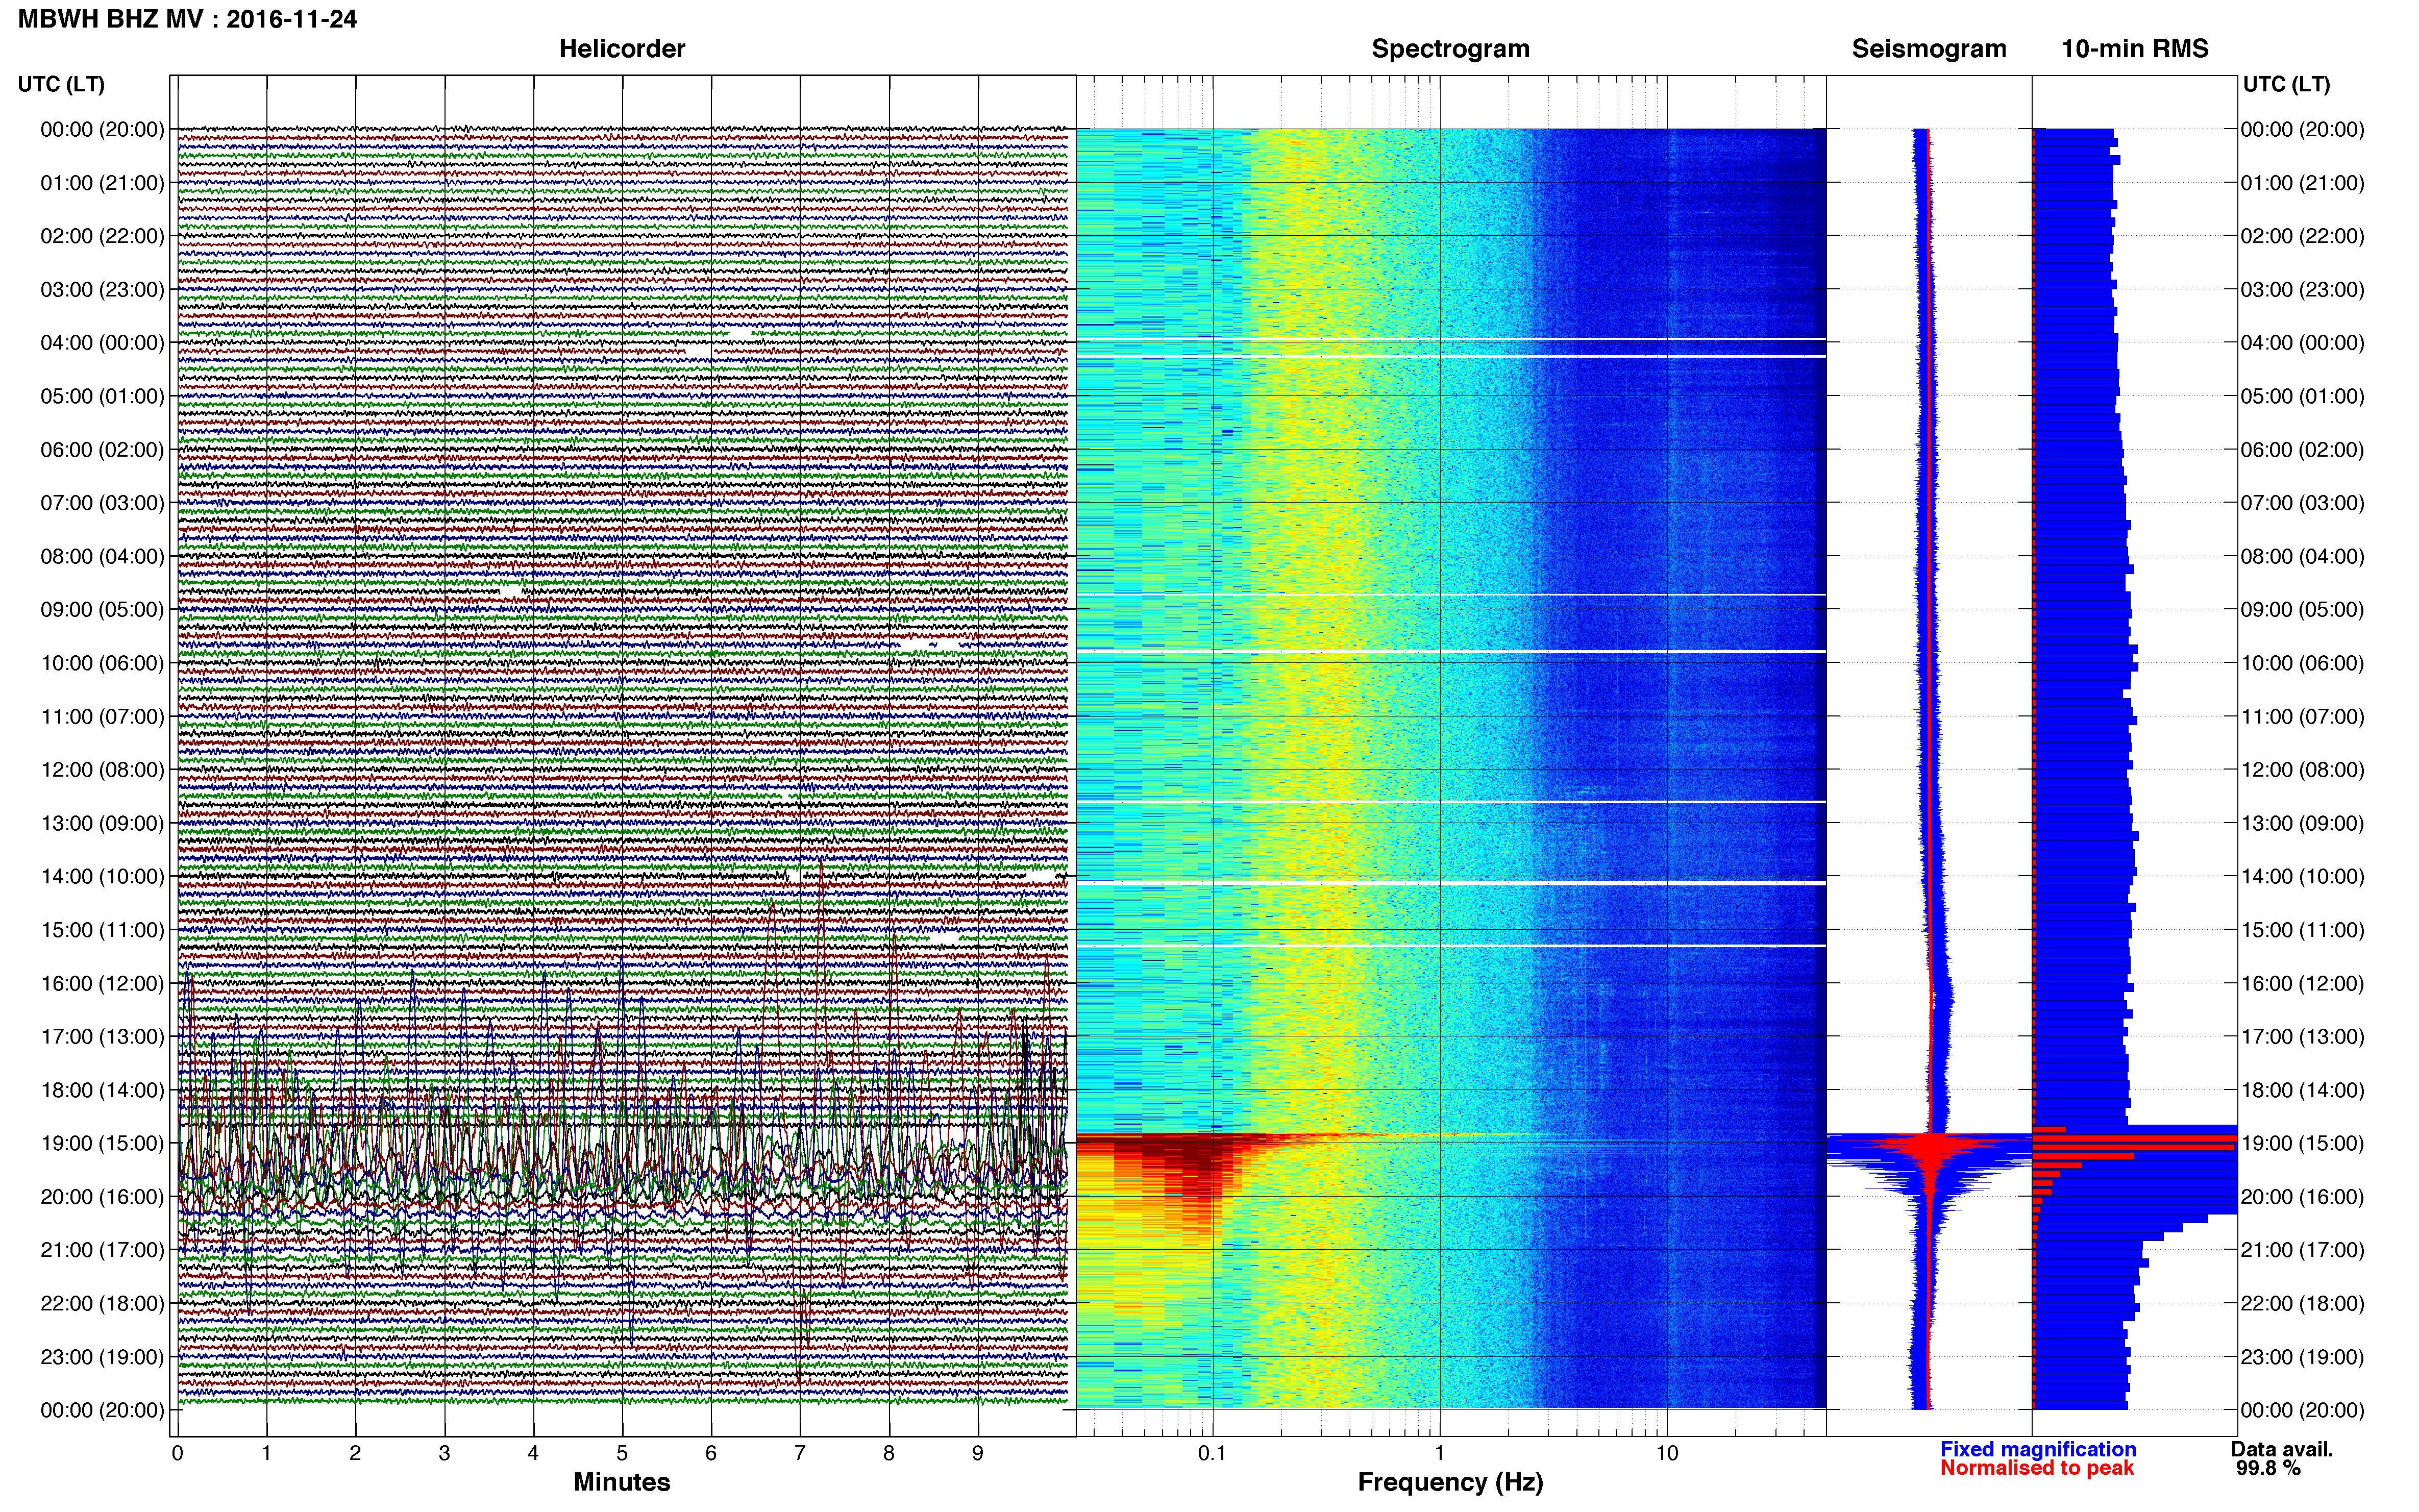Select the title "MBWH BHZ MV : 2016-11-24"
2419x1512 pixels.
point(187,19)
